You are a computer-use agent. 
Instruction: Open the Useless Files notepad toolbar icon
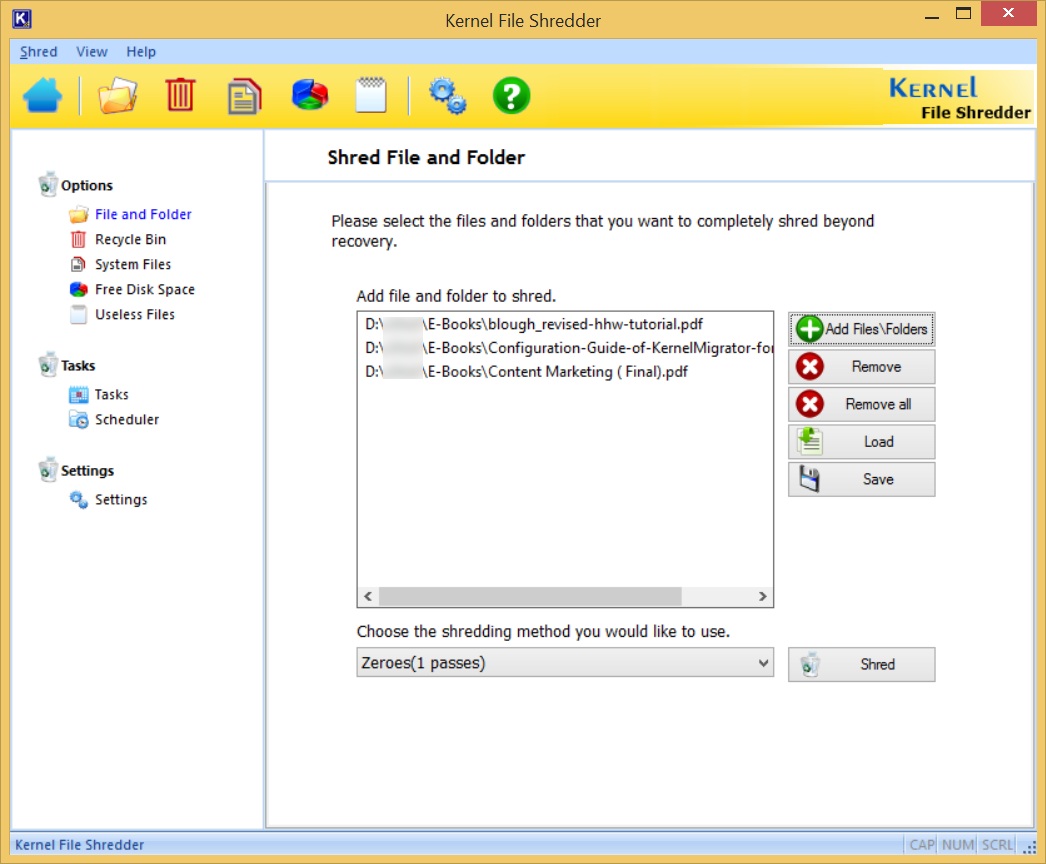(371, 95)
